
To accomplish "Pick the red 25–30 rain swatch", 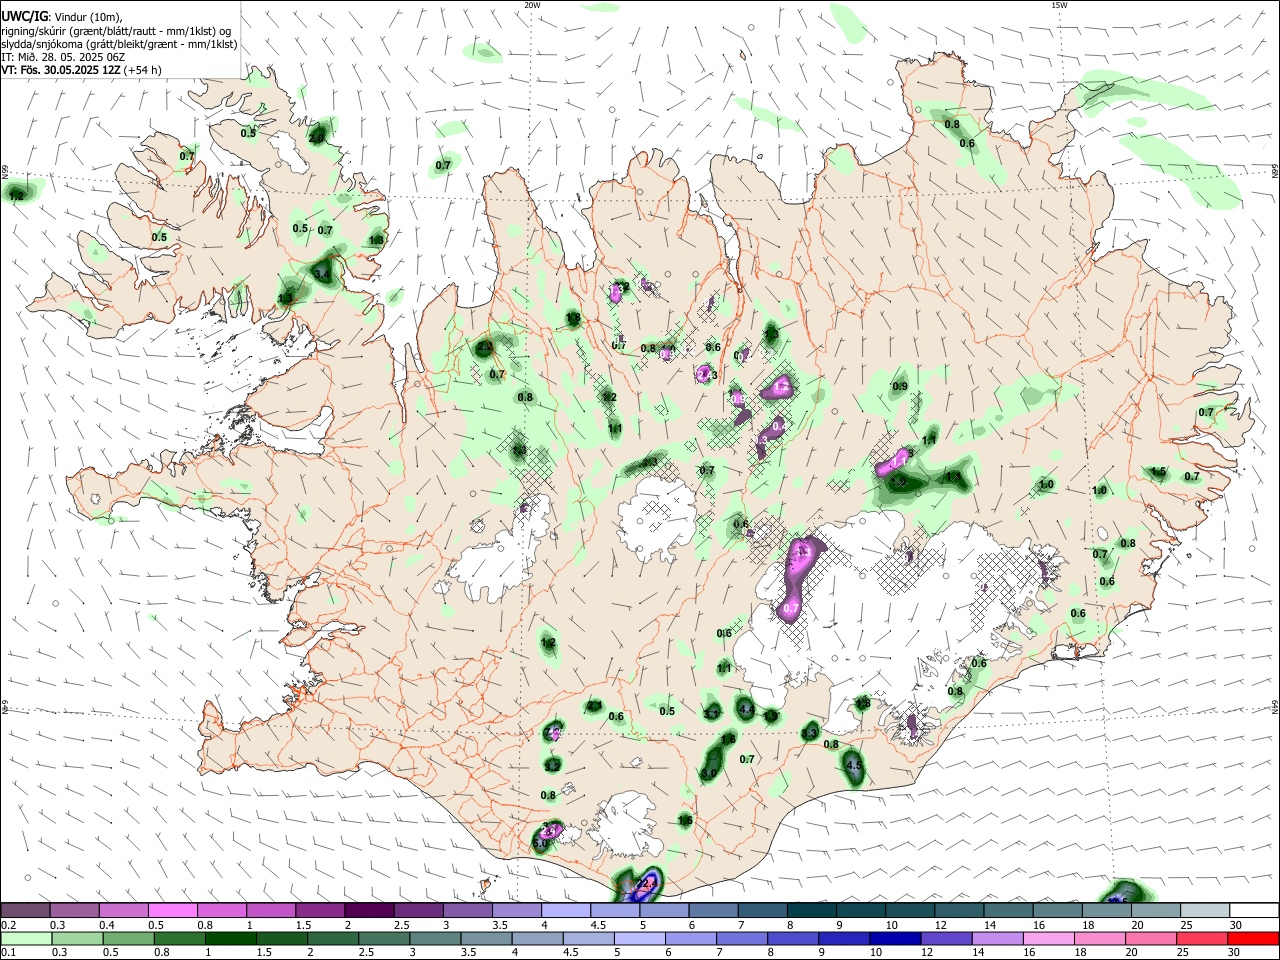I will pos(1201,938).
